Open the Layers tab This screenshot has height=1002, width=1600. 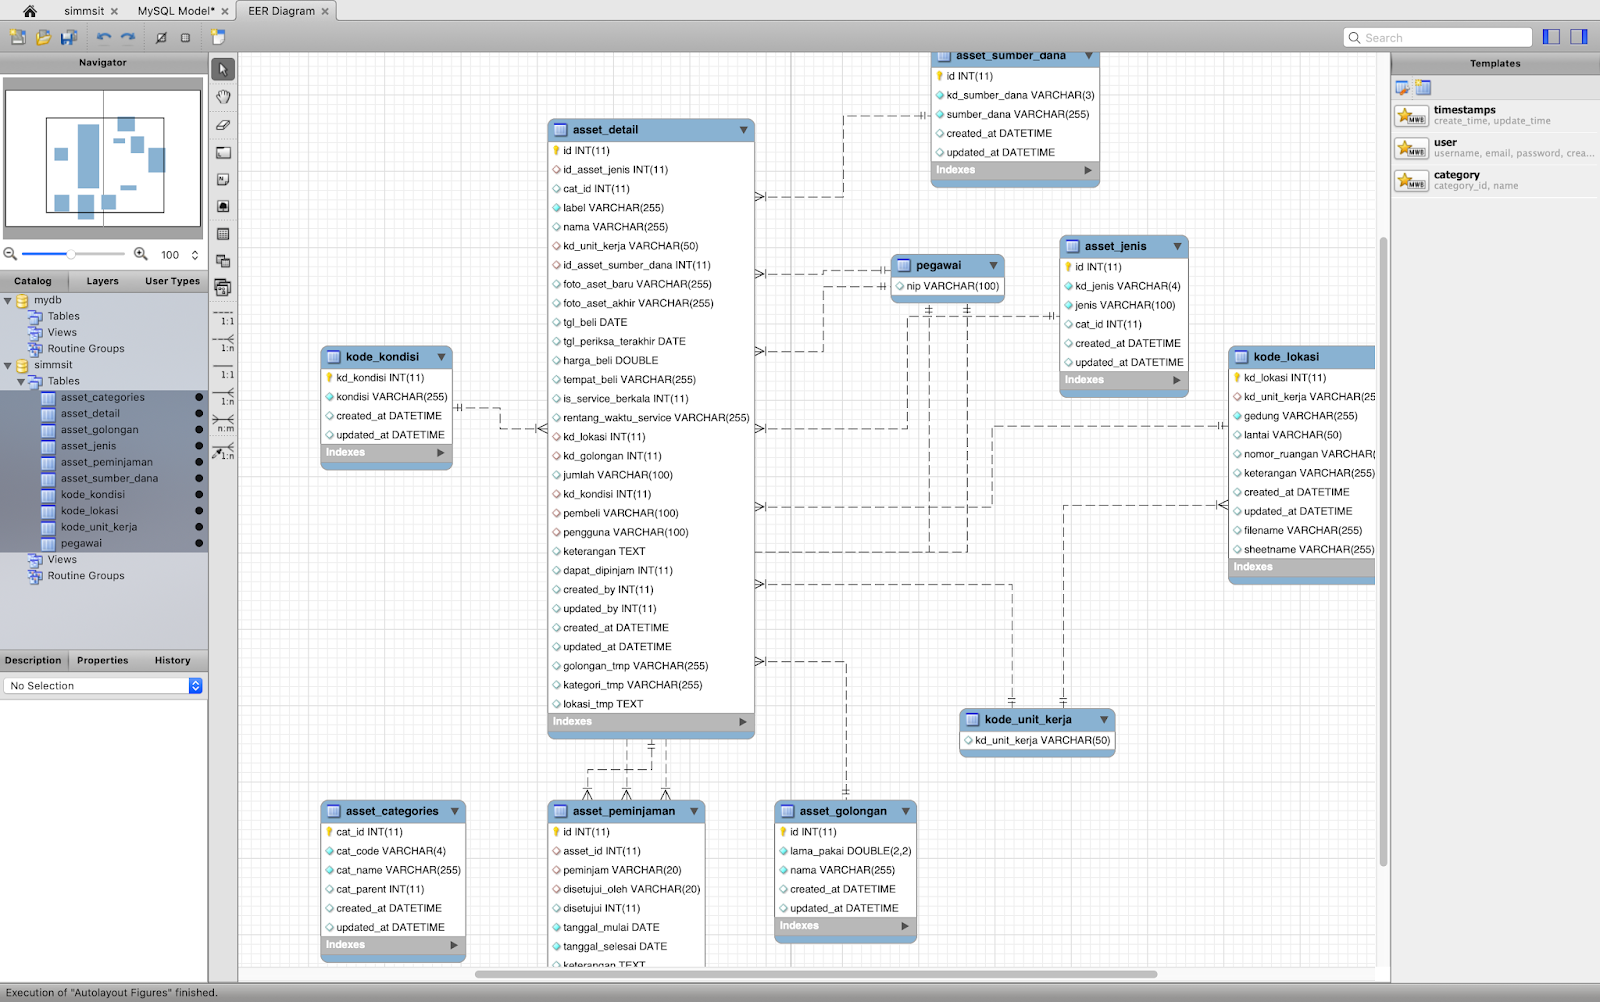(x=102, y=281)
